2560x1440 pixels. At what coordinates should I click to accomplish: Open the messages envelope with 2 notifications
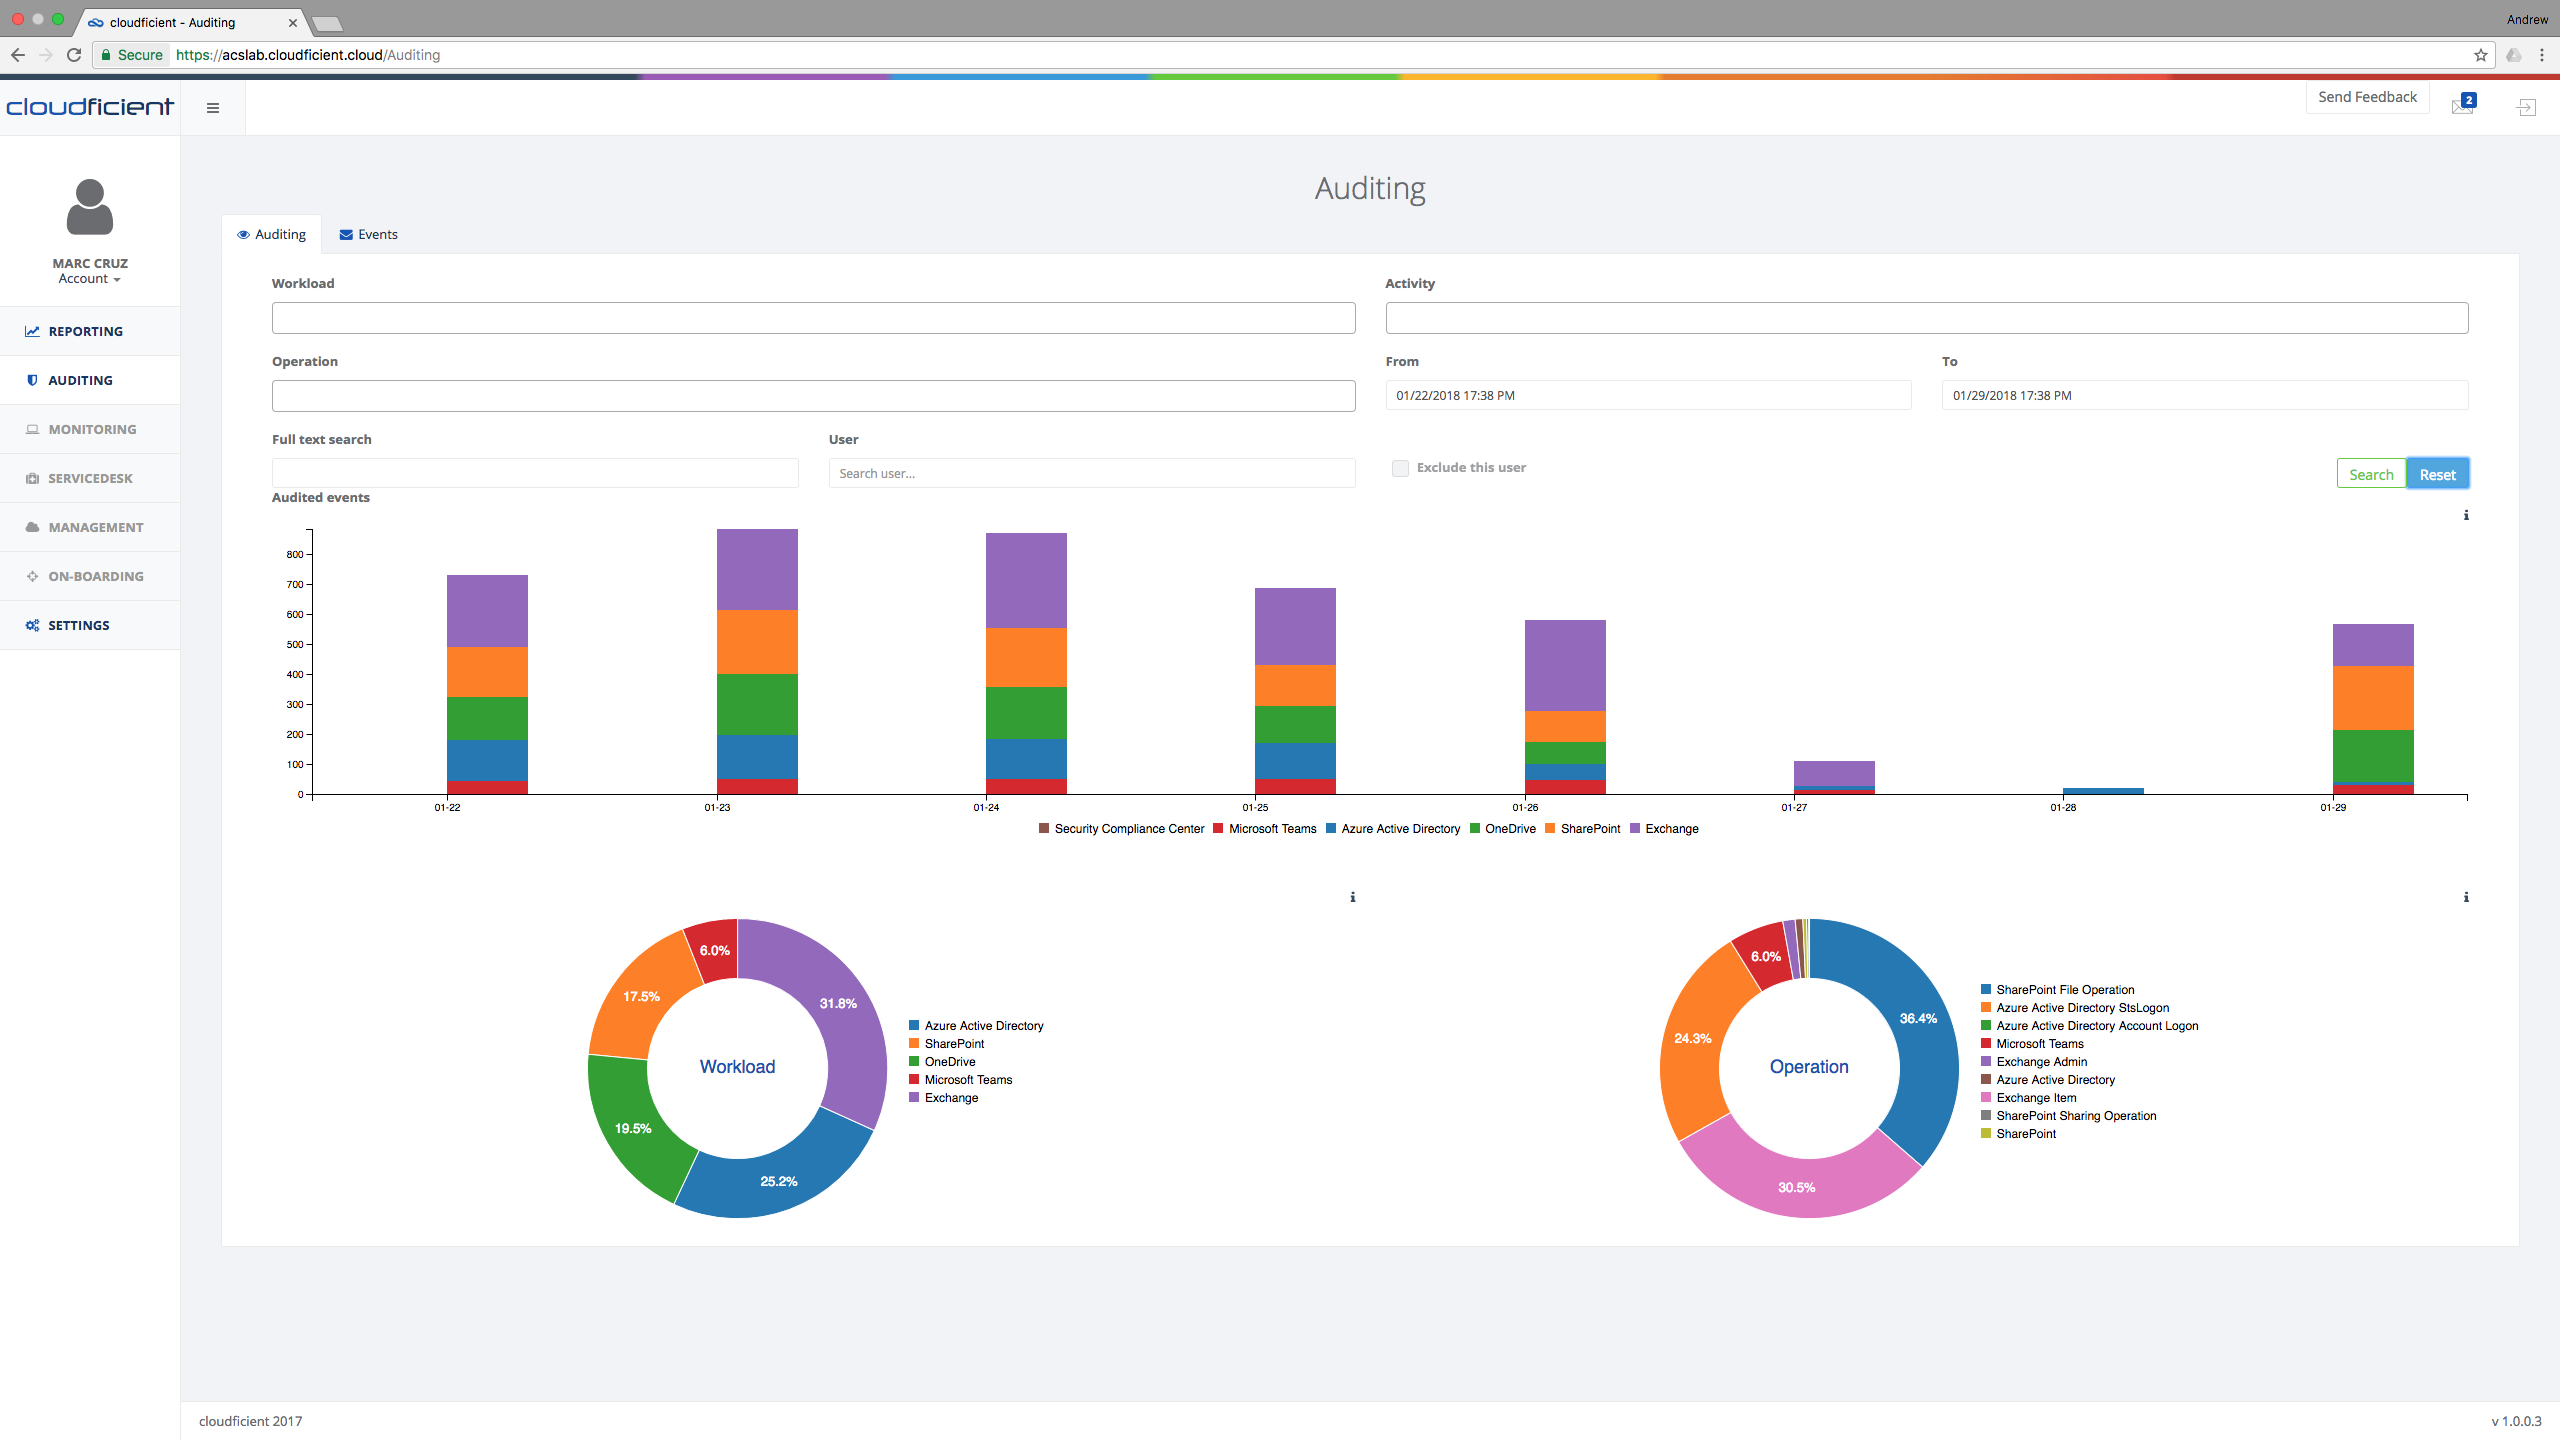tap(2462, 106)
